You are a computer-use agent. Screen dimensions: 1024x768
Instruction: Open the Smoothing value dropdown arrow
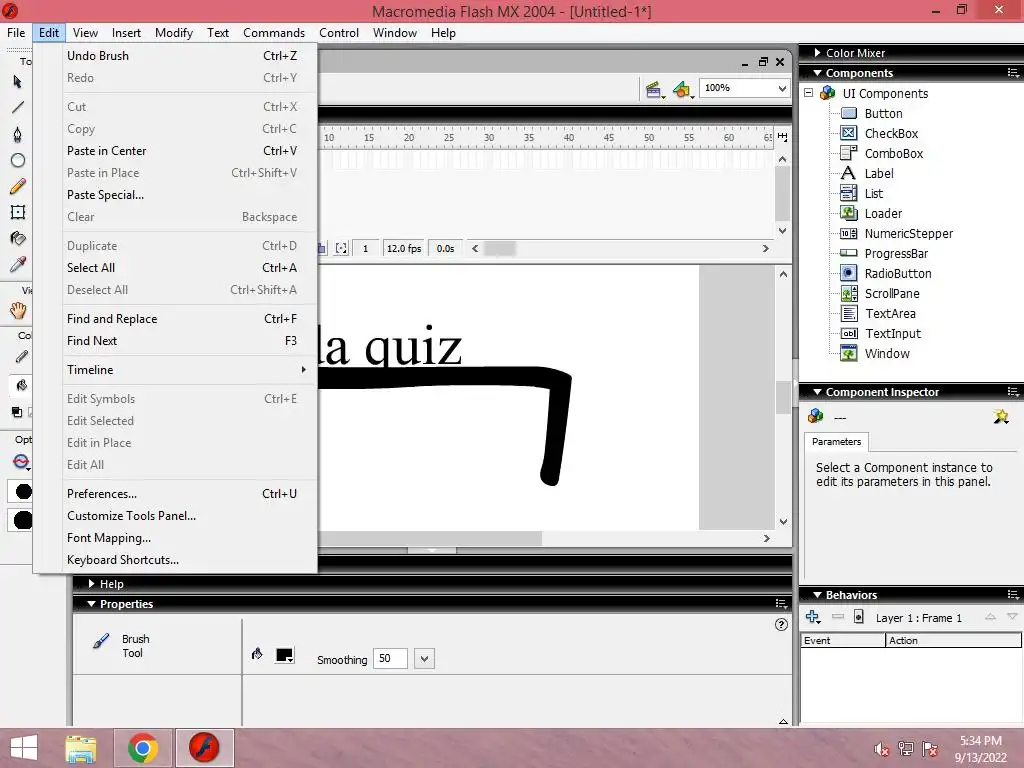point(424,659)
